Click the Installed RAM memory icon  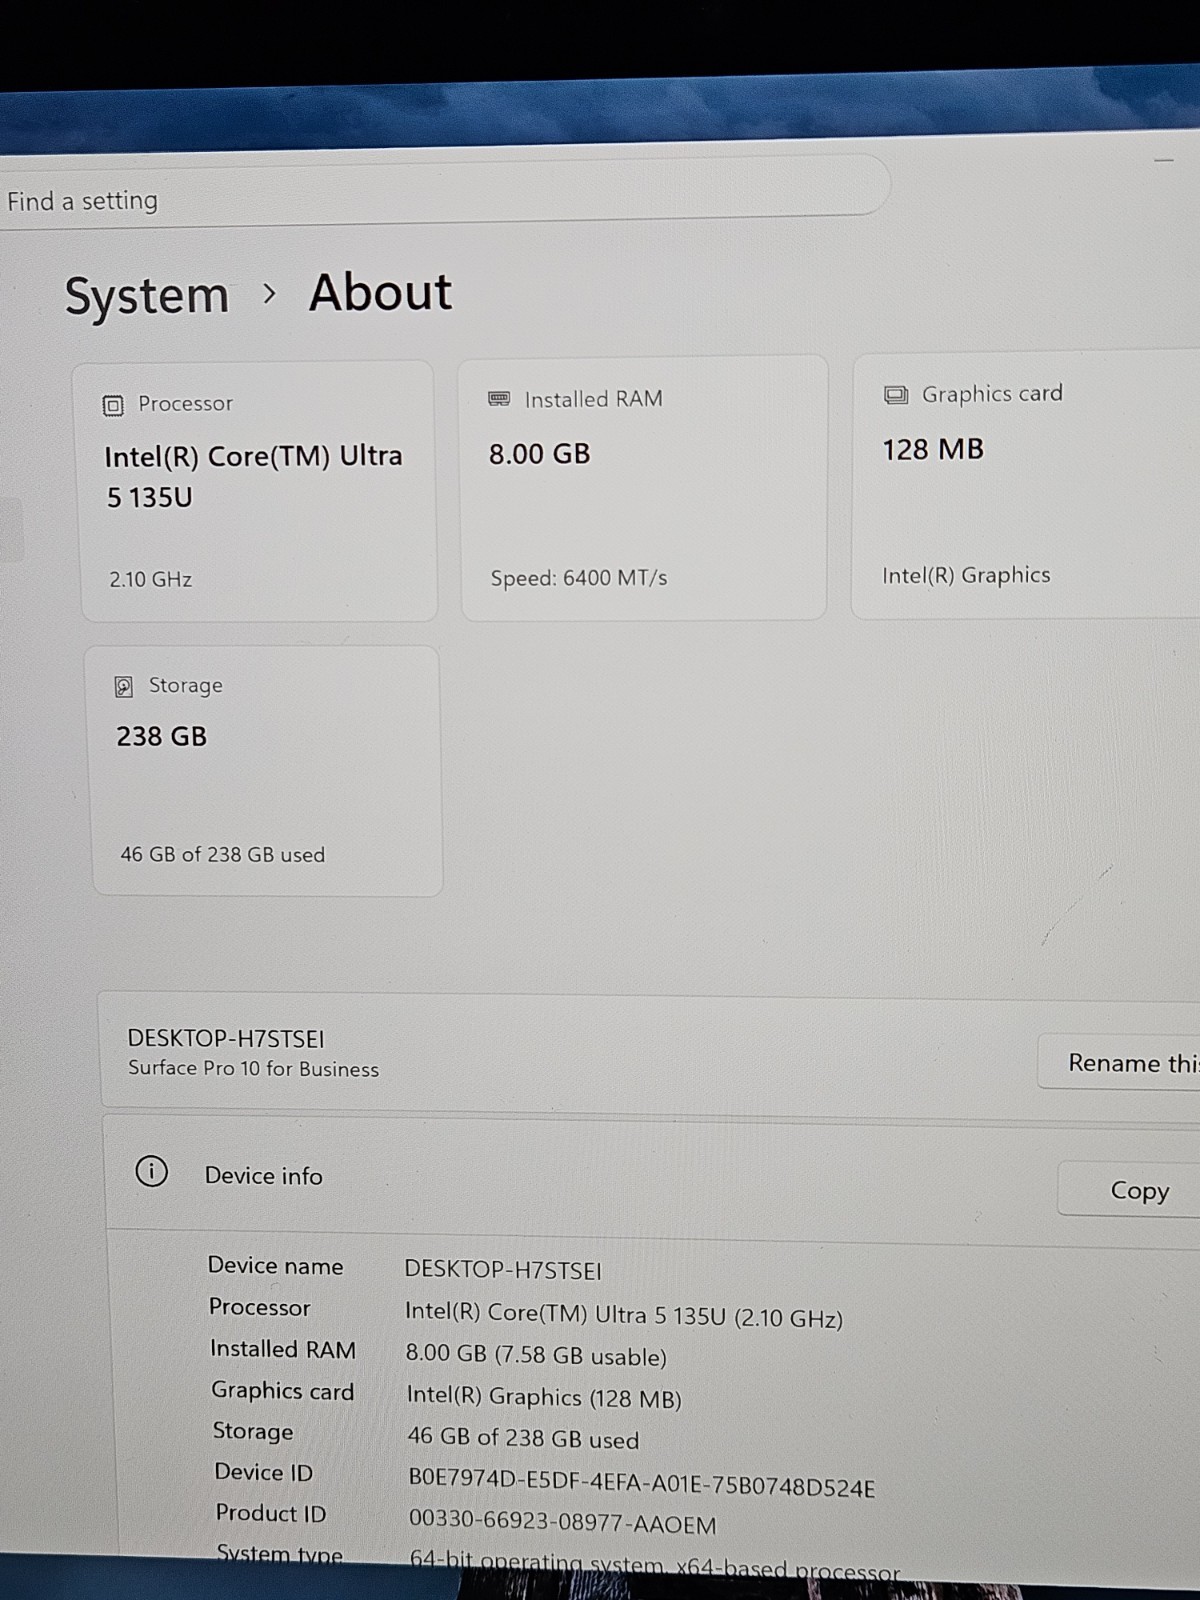499,399
